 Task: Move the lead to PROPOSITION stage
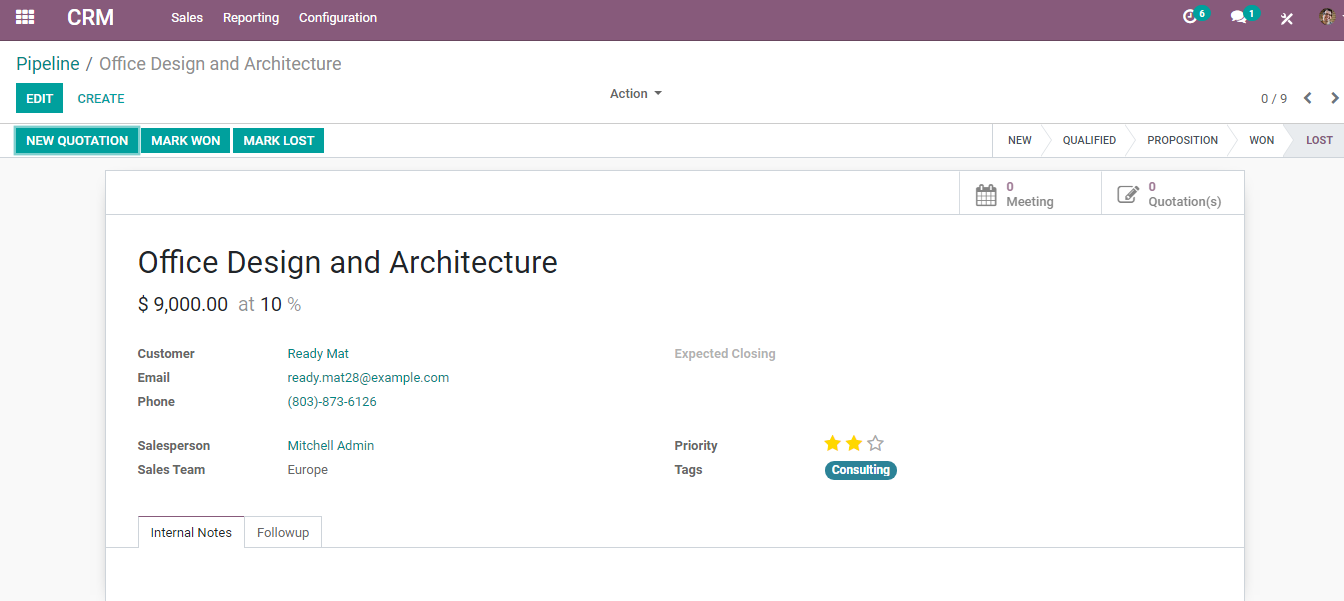[x=1182, y=141]
